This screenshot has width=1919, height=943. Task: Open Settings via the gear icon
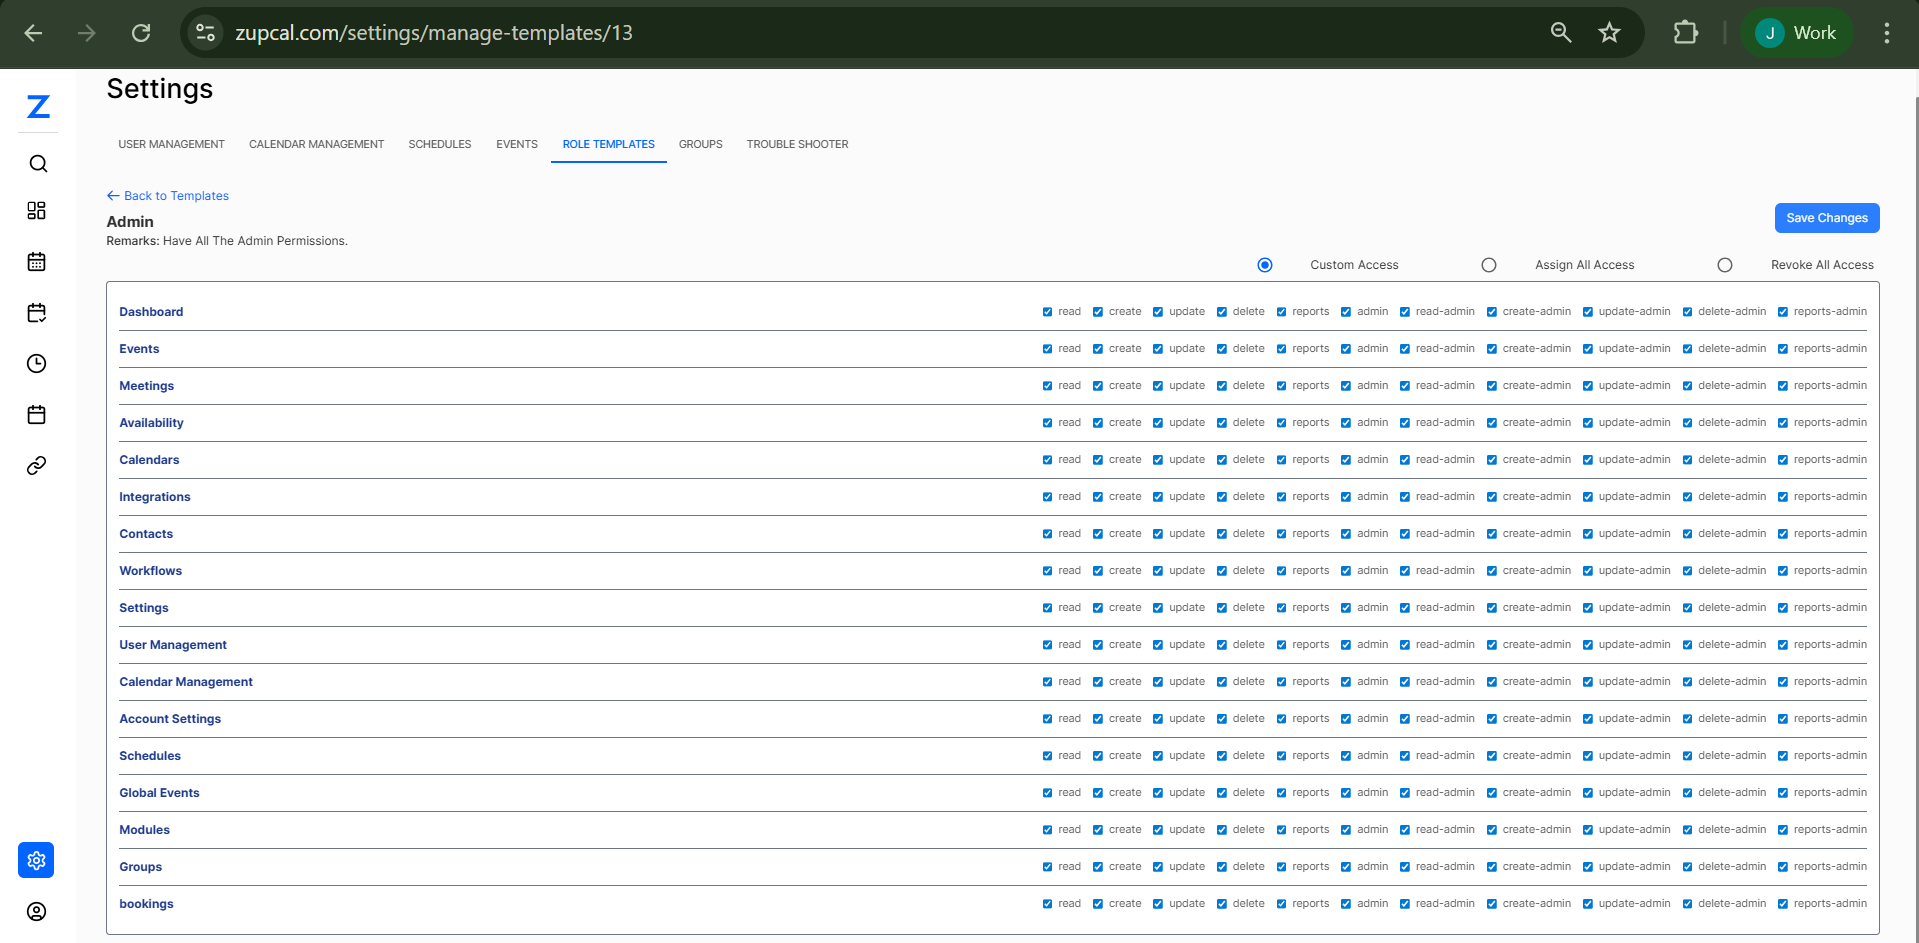(x=36, y=860)
